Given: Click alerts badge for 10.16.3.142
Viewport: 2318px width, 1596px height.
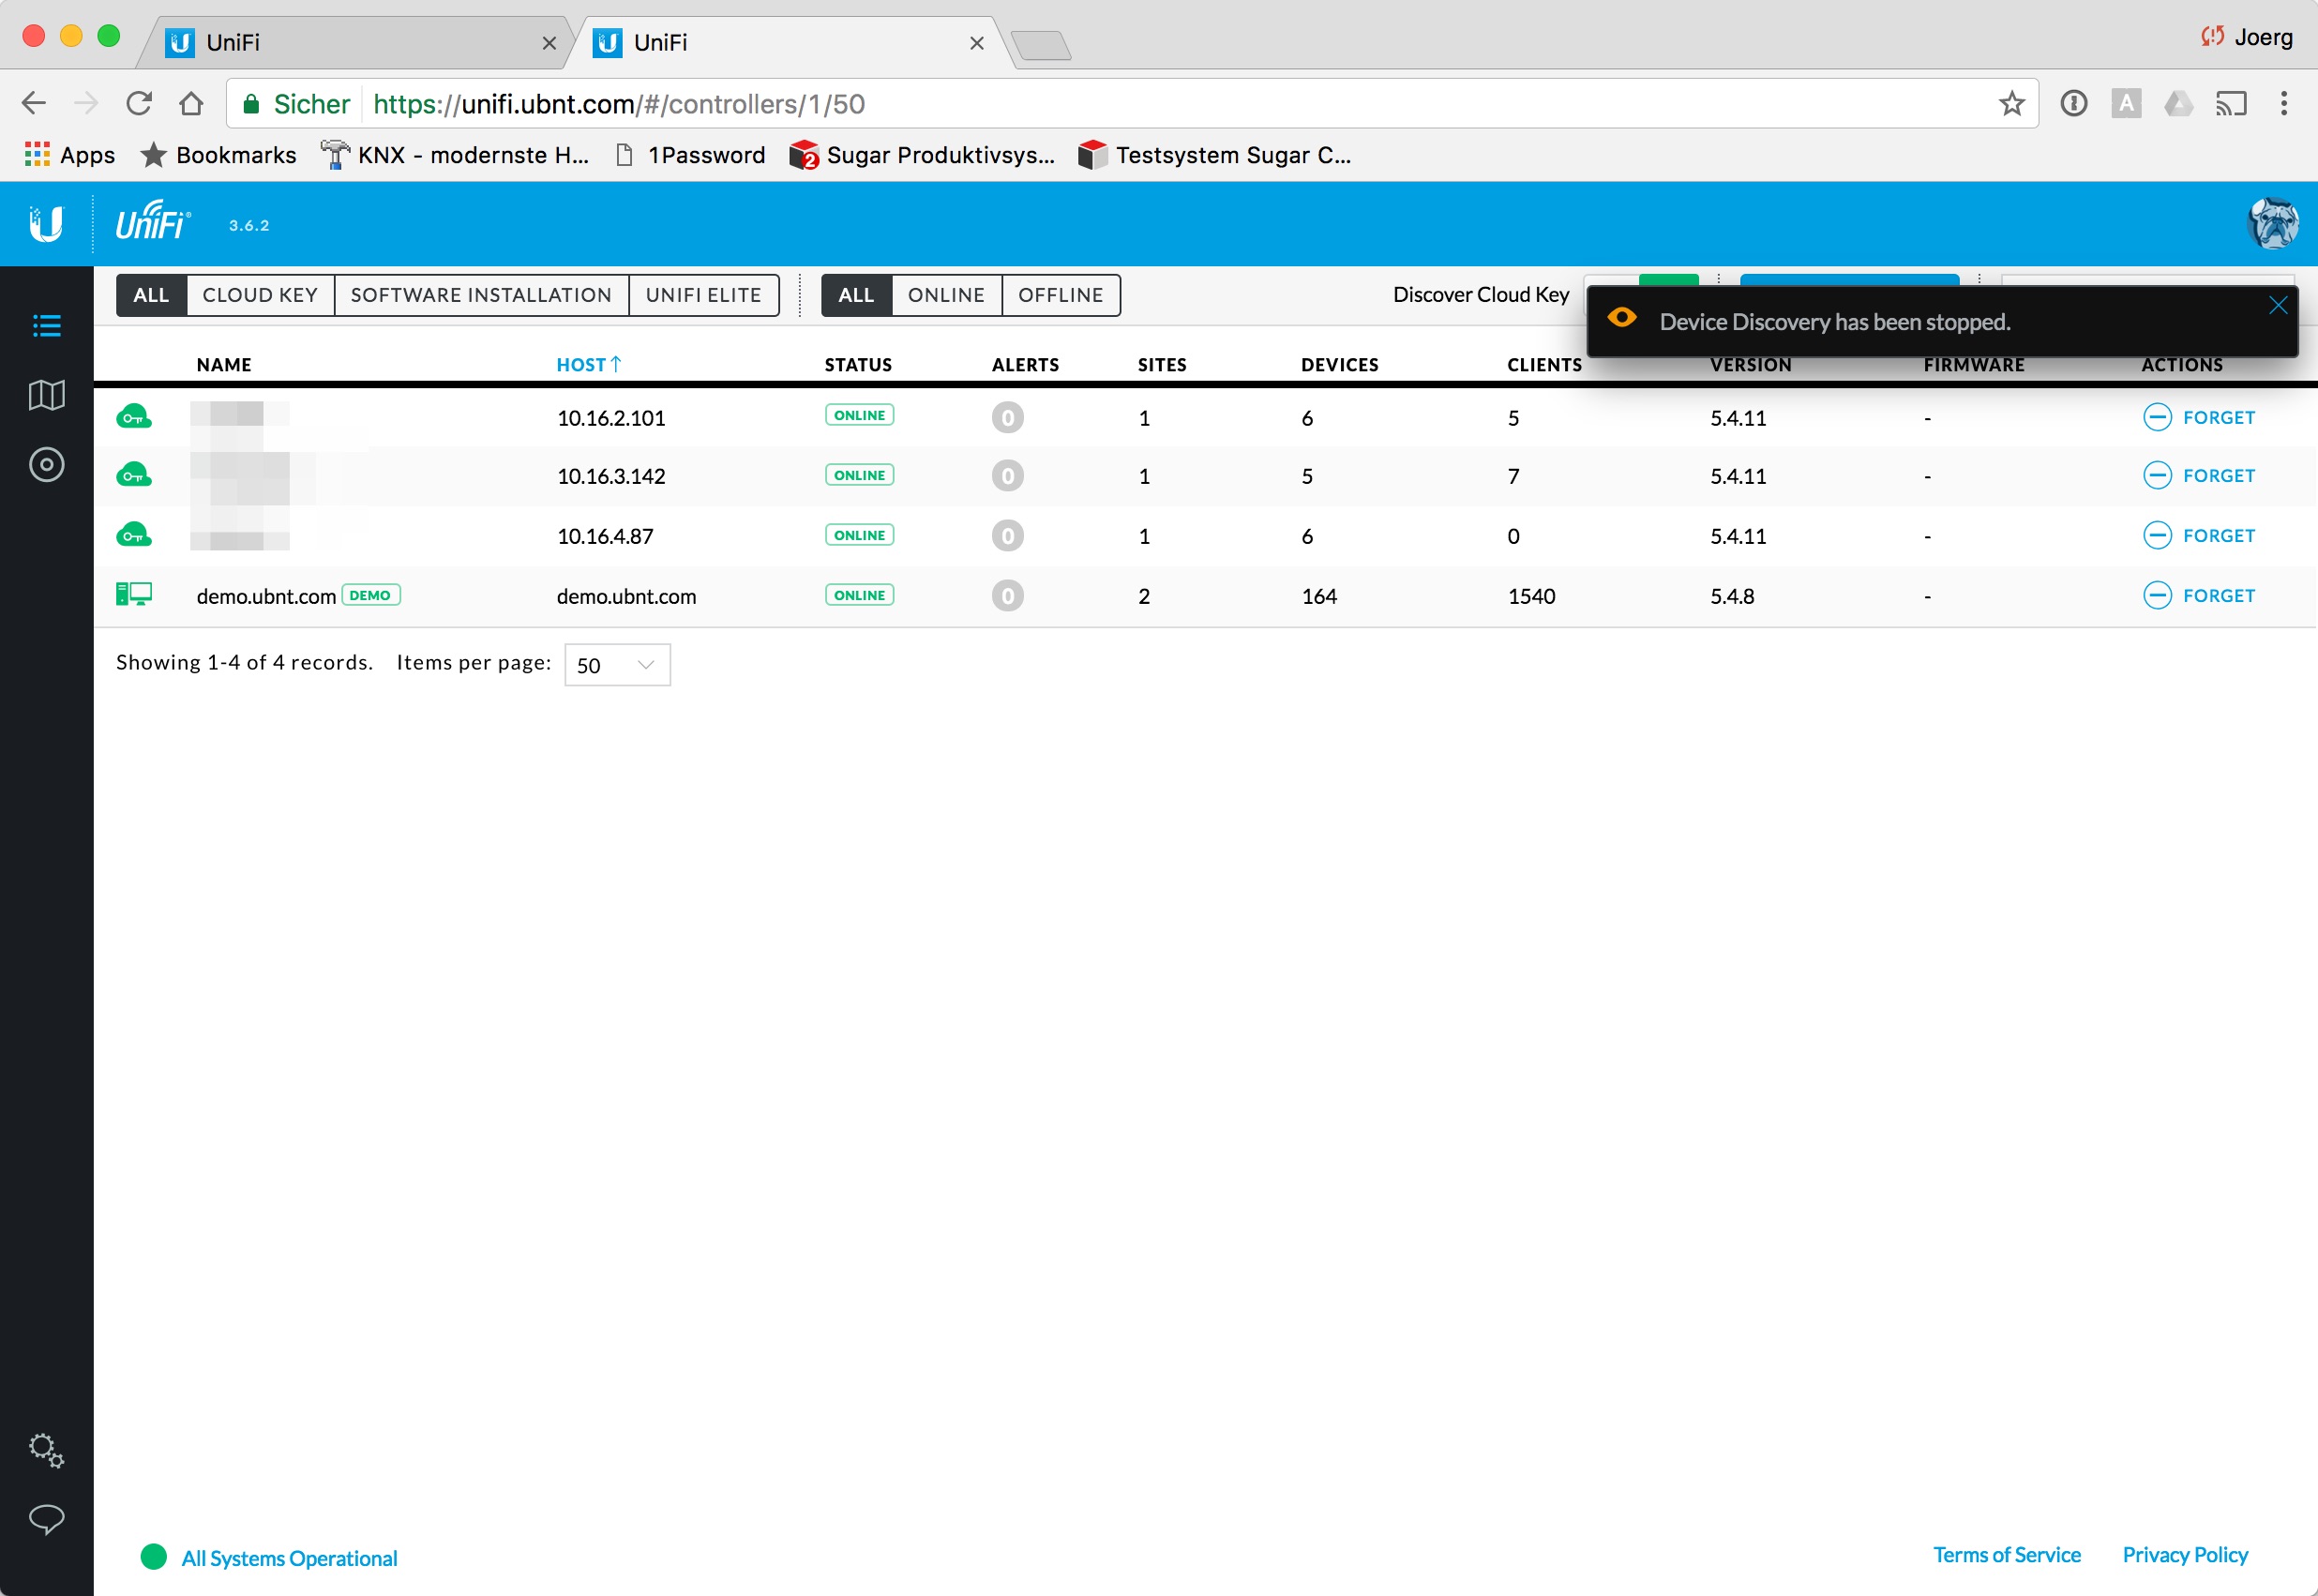Looking at the screenshot, I should (x=1007, y=476).
